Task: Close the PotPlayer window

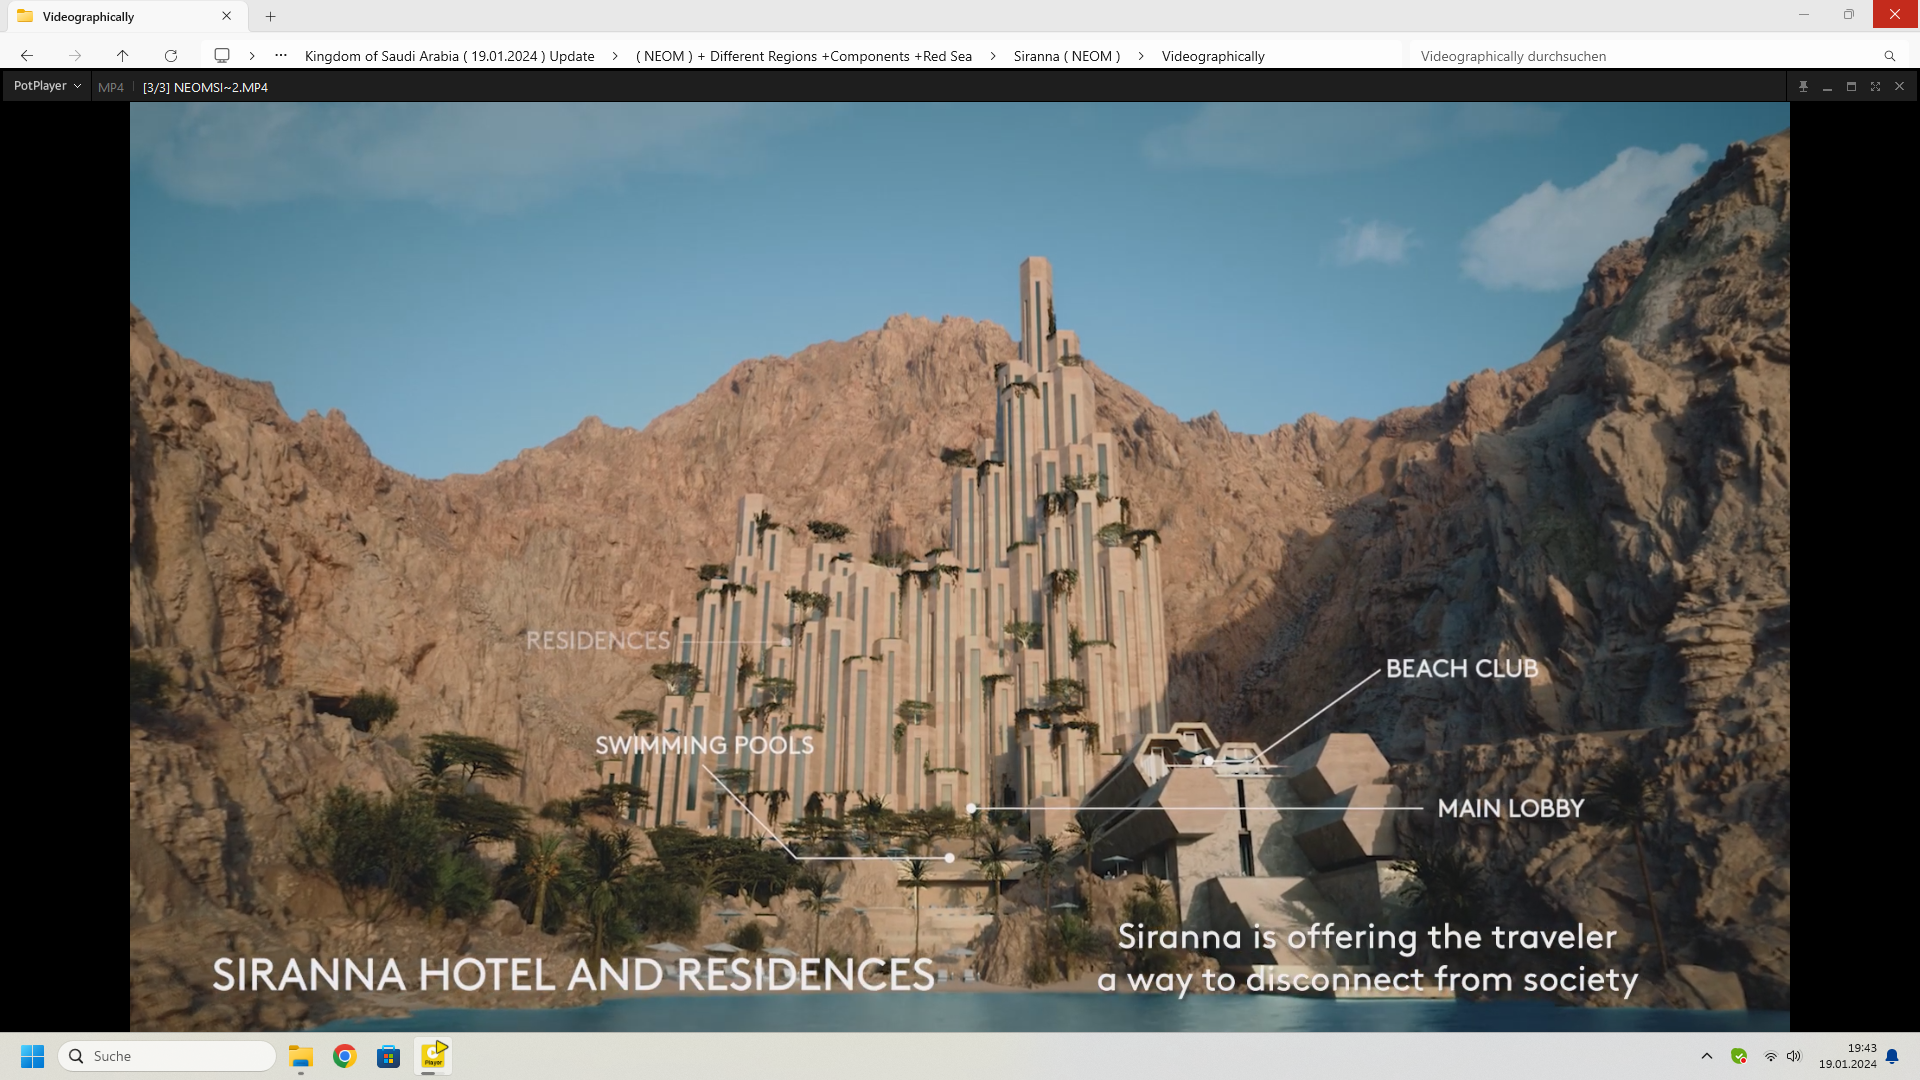Action: click(1899, 87)
